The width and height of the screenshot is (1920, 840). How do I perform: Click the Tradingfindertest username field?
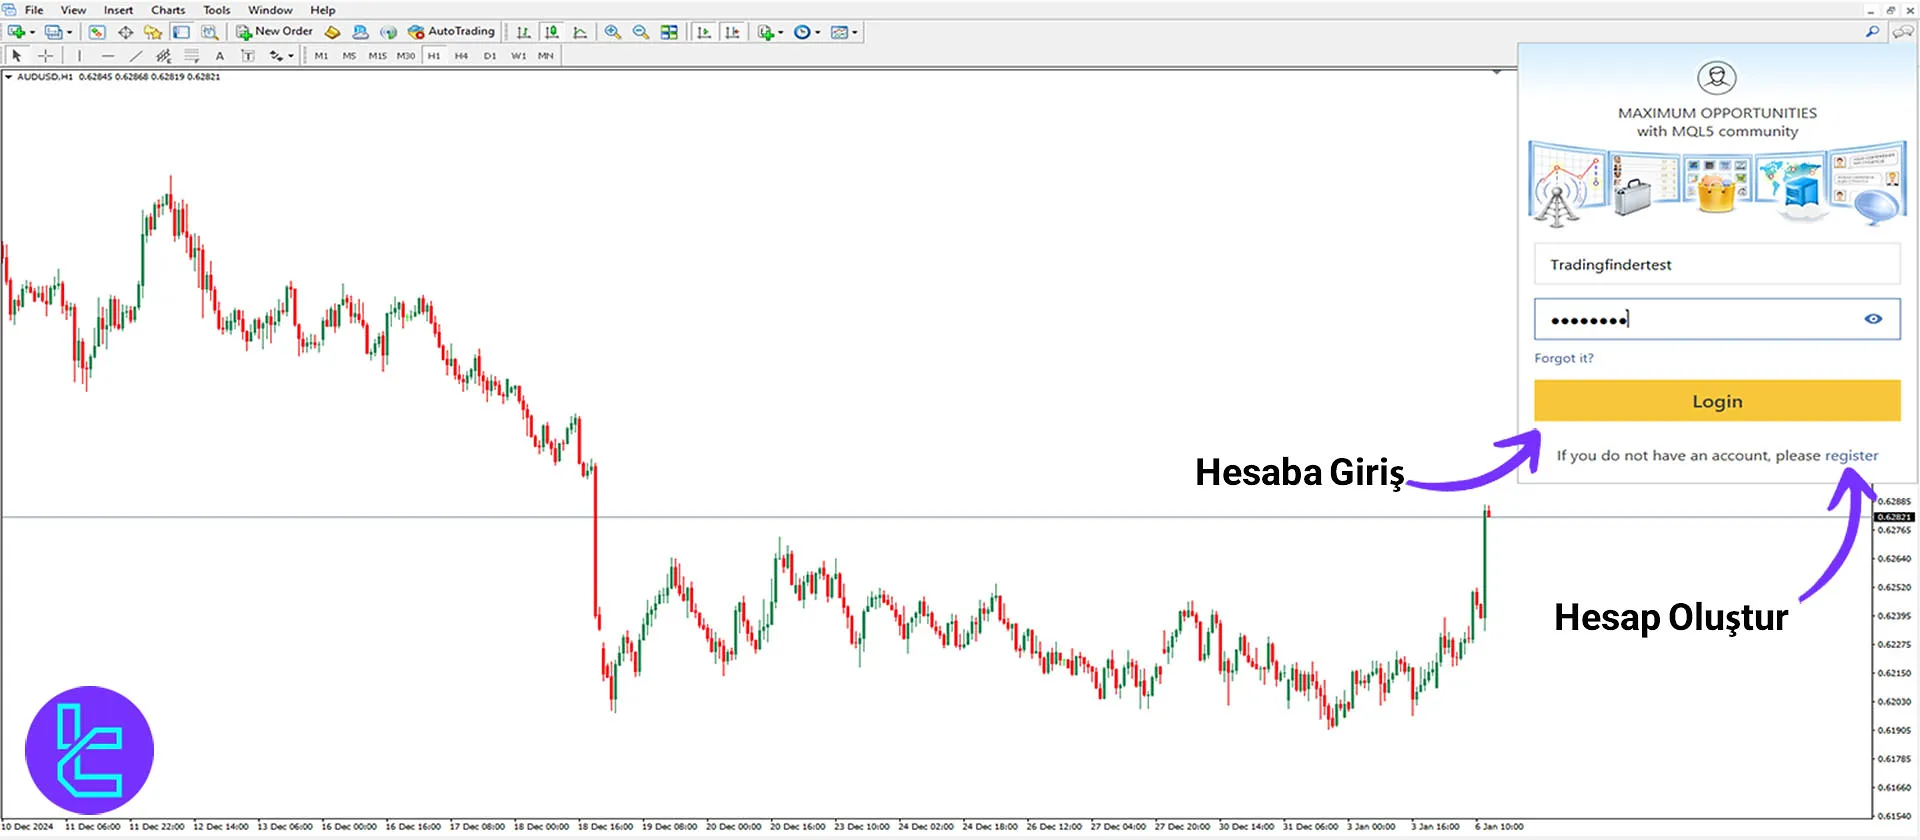[x=1716, y=265]
